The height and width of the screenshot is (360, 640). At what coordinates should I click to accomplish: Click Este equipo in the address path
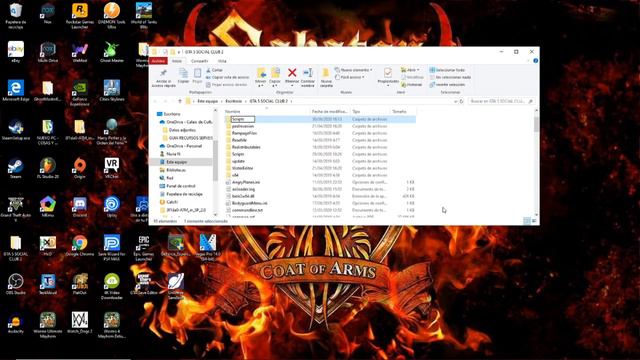coord(207,101)
